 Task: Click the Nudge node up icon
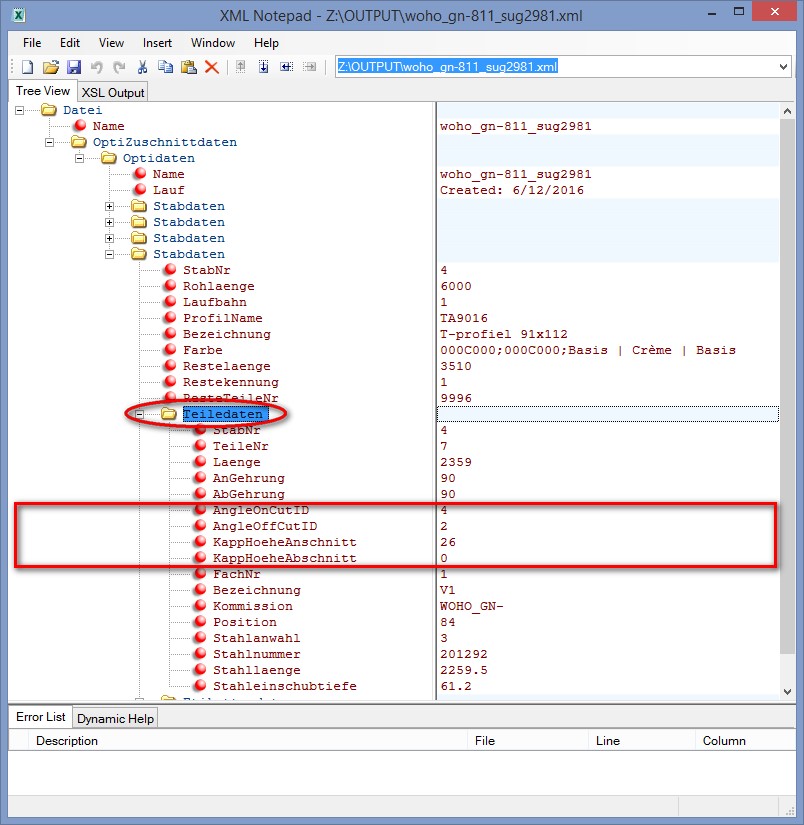[x=240, y=67]
